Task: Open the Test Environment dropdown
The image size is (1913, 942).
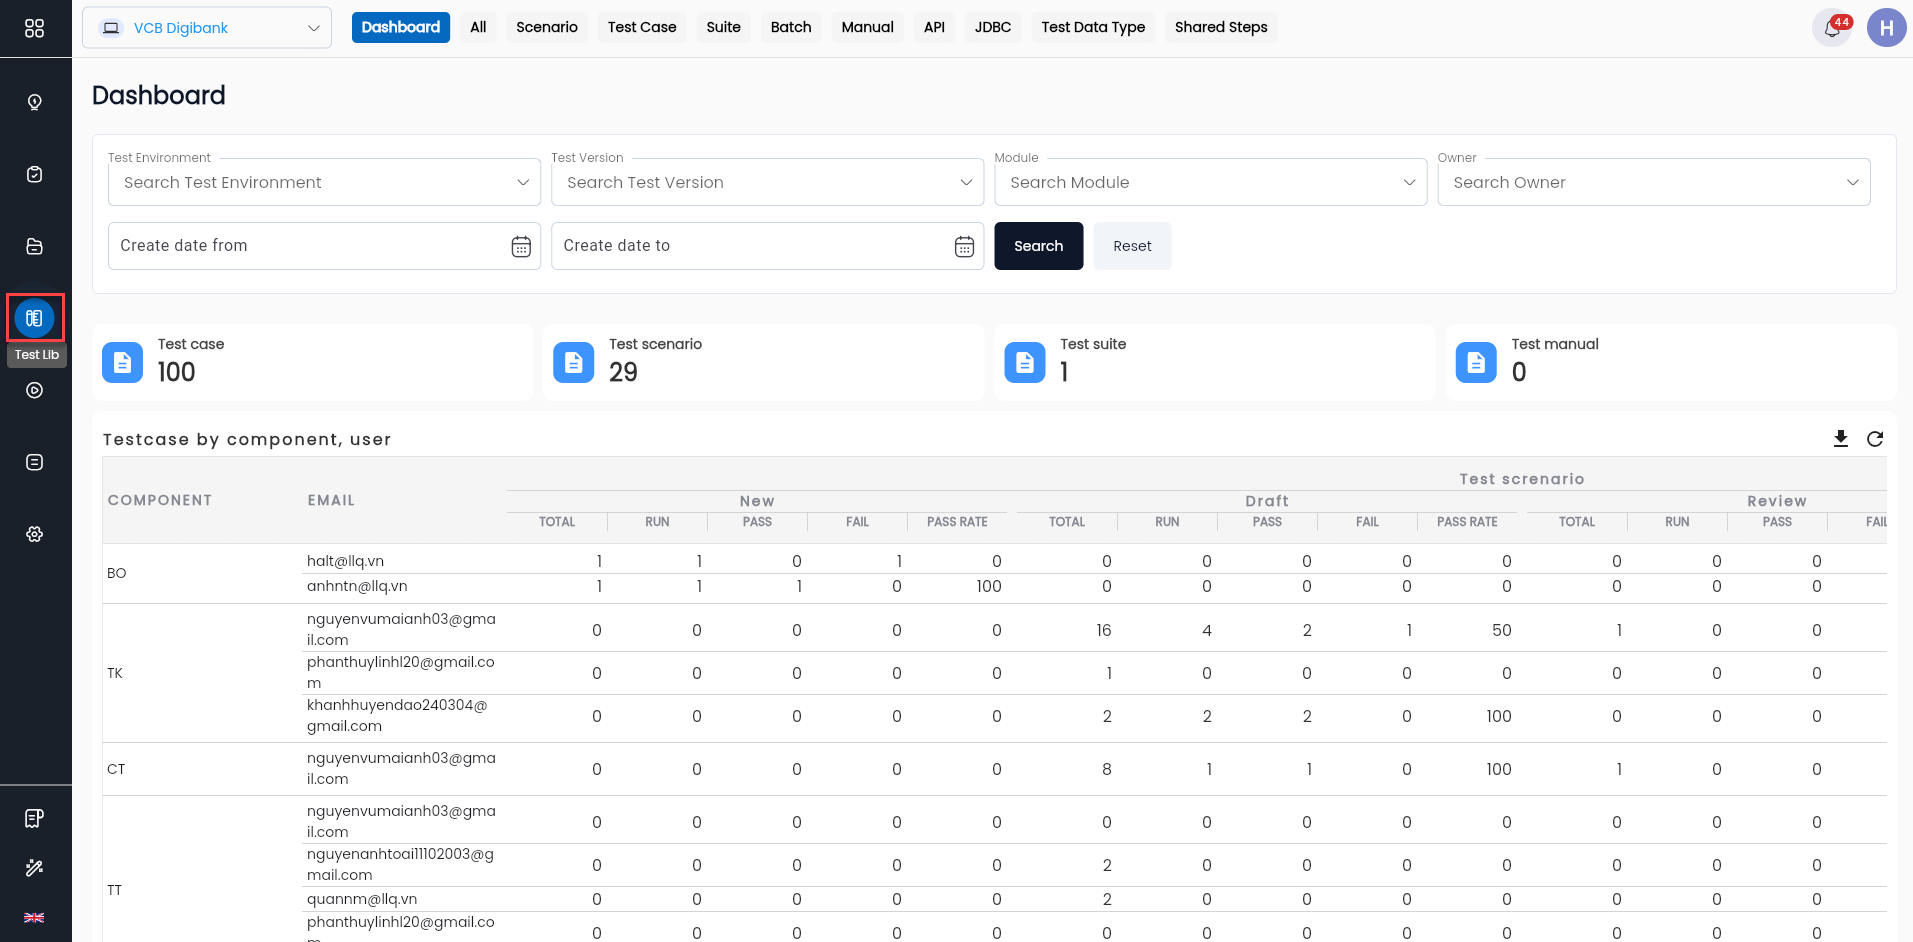Action: [324, 182]
